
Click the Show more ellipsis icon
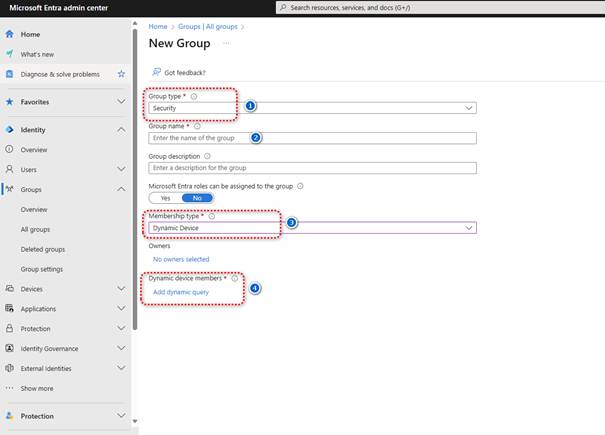(10, 388)
